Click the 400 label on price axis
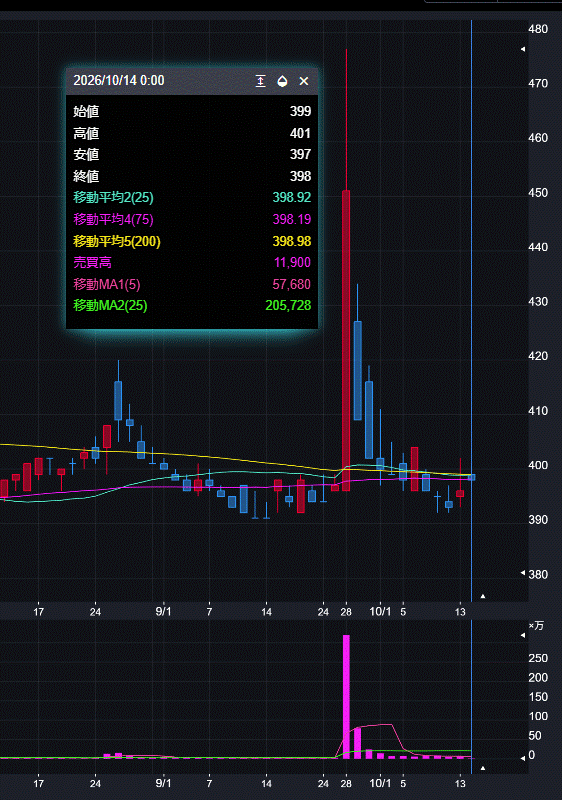This screenshot has height=800, width=562. tap(538, 465)
